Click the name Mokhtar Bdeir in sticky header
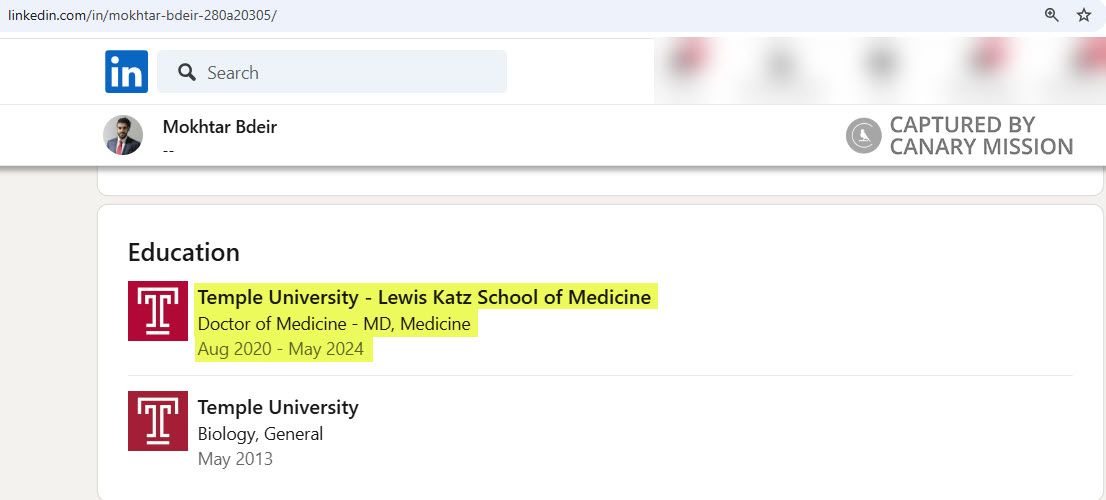 click(x=219, y=127)
